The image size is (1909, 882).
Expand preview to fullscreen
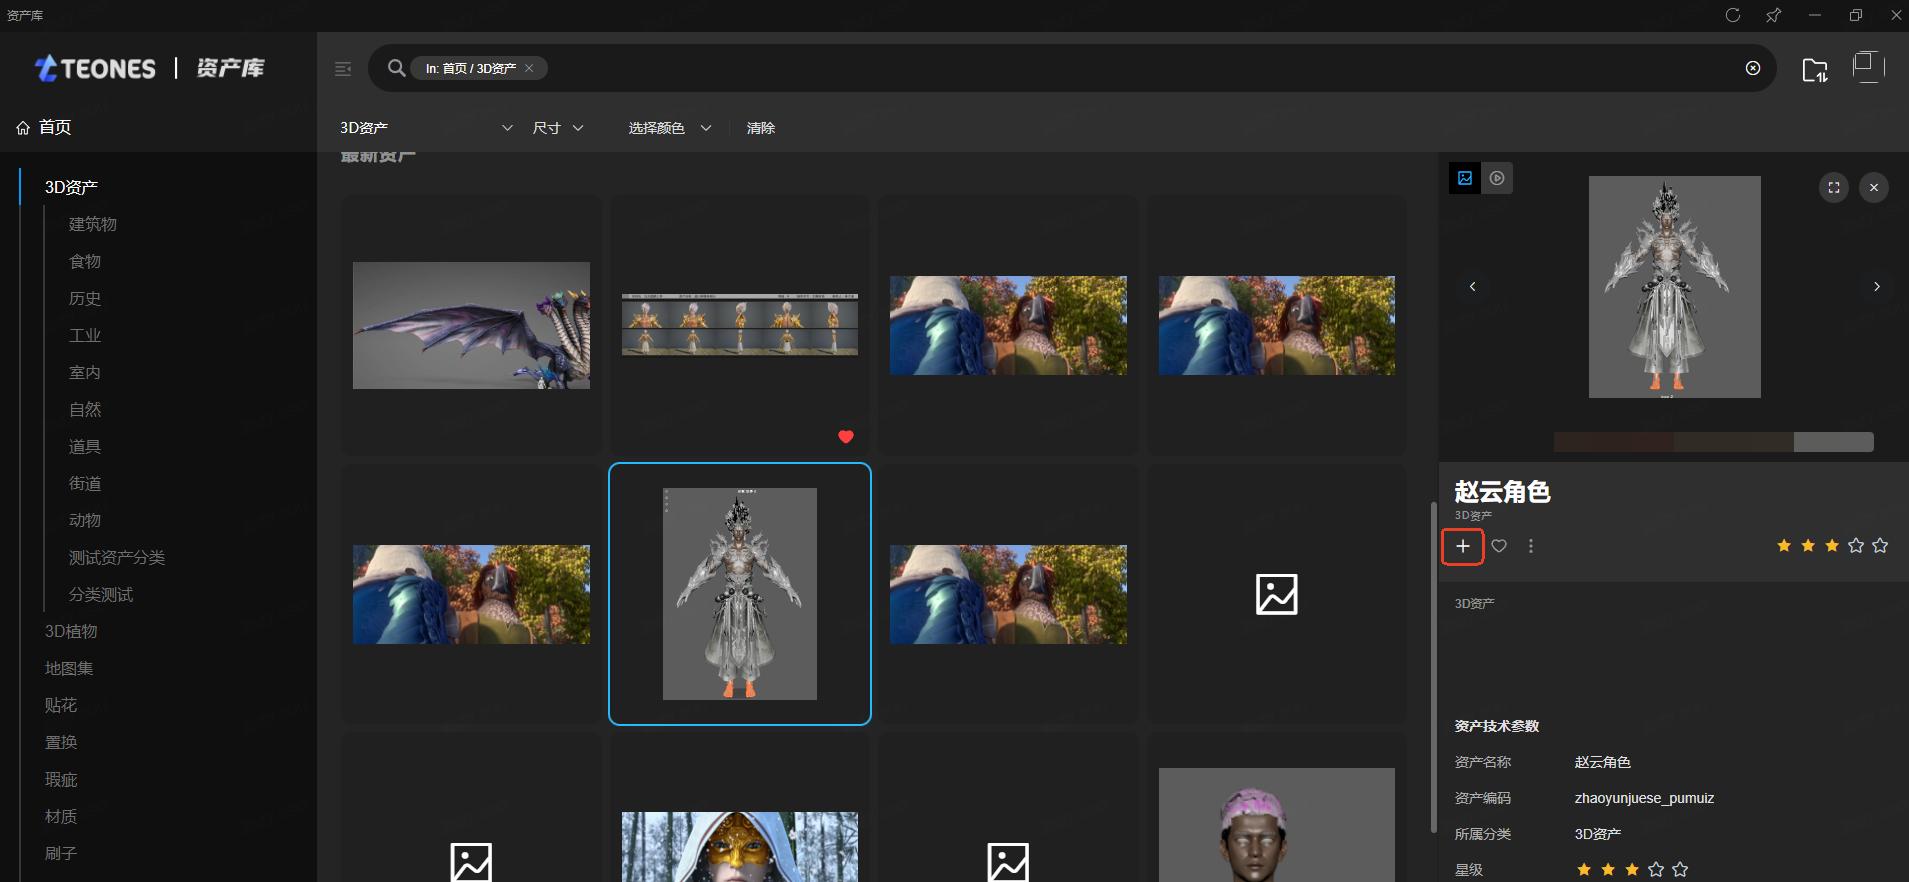pyautogui.click(x=1834, y=187)
